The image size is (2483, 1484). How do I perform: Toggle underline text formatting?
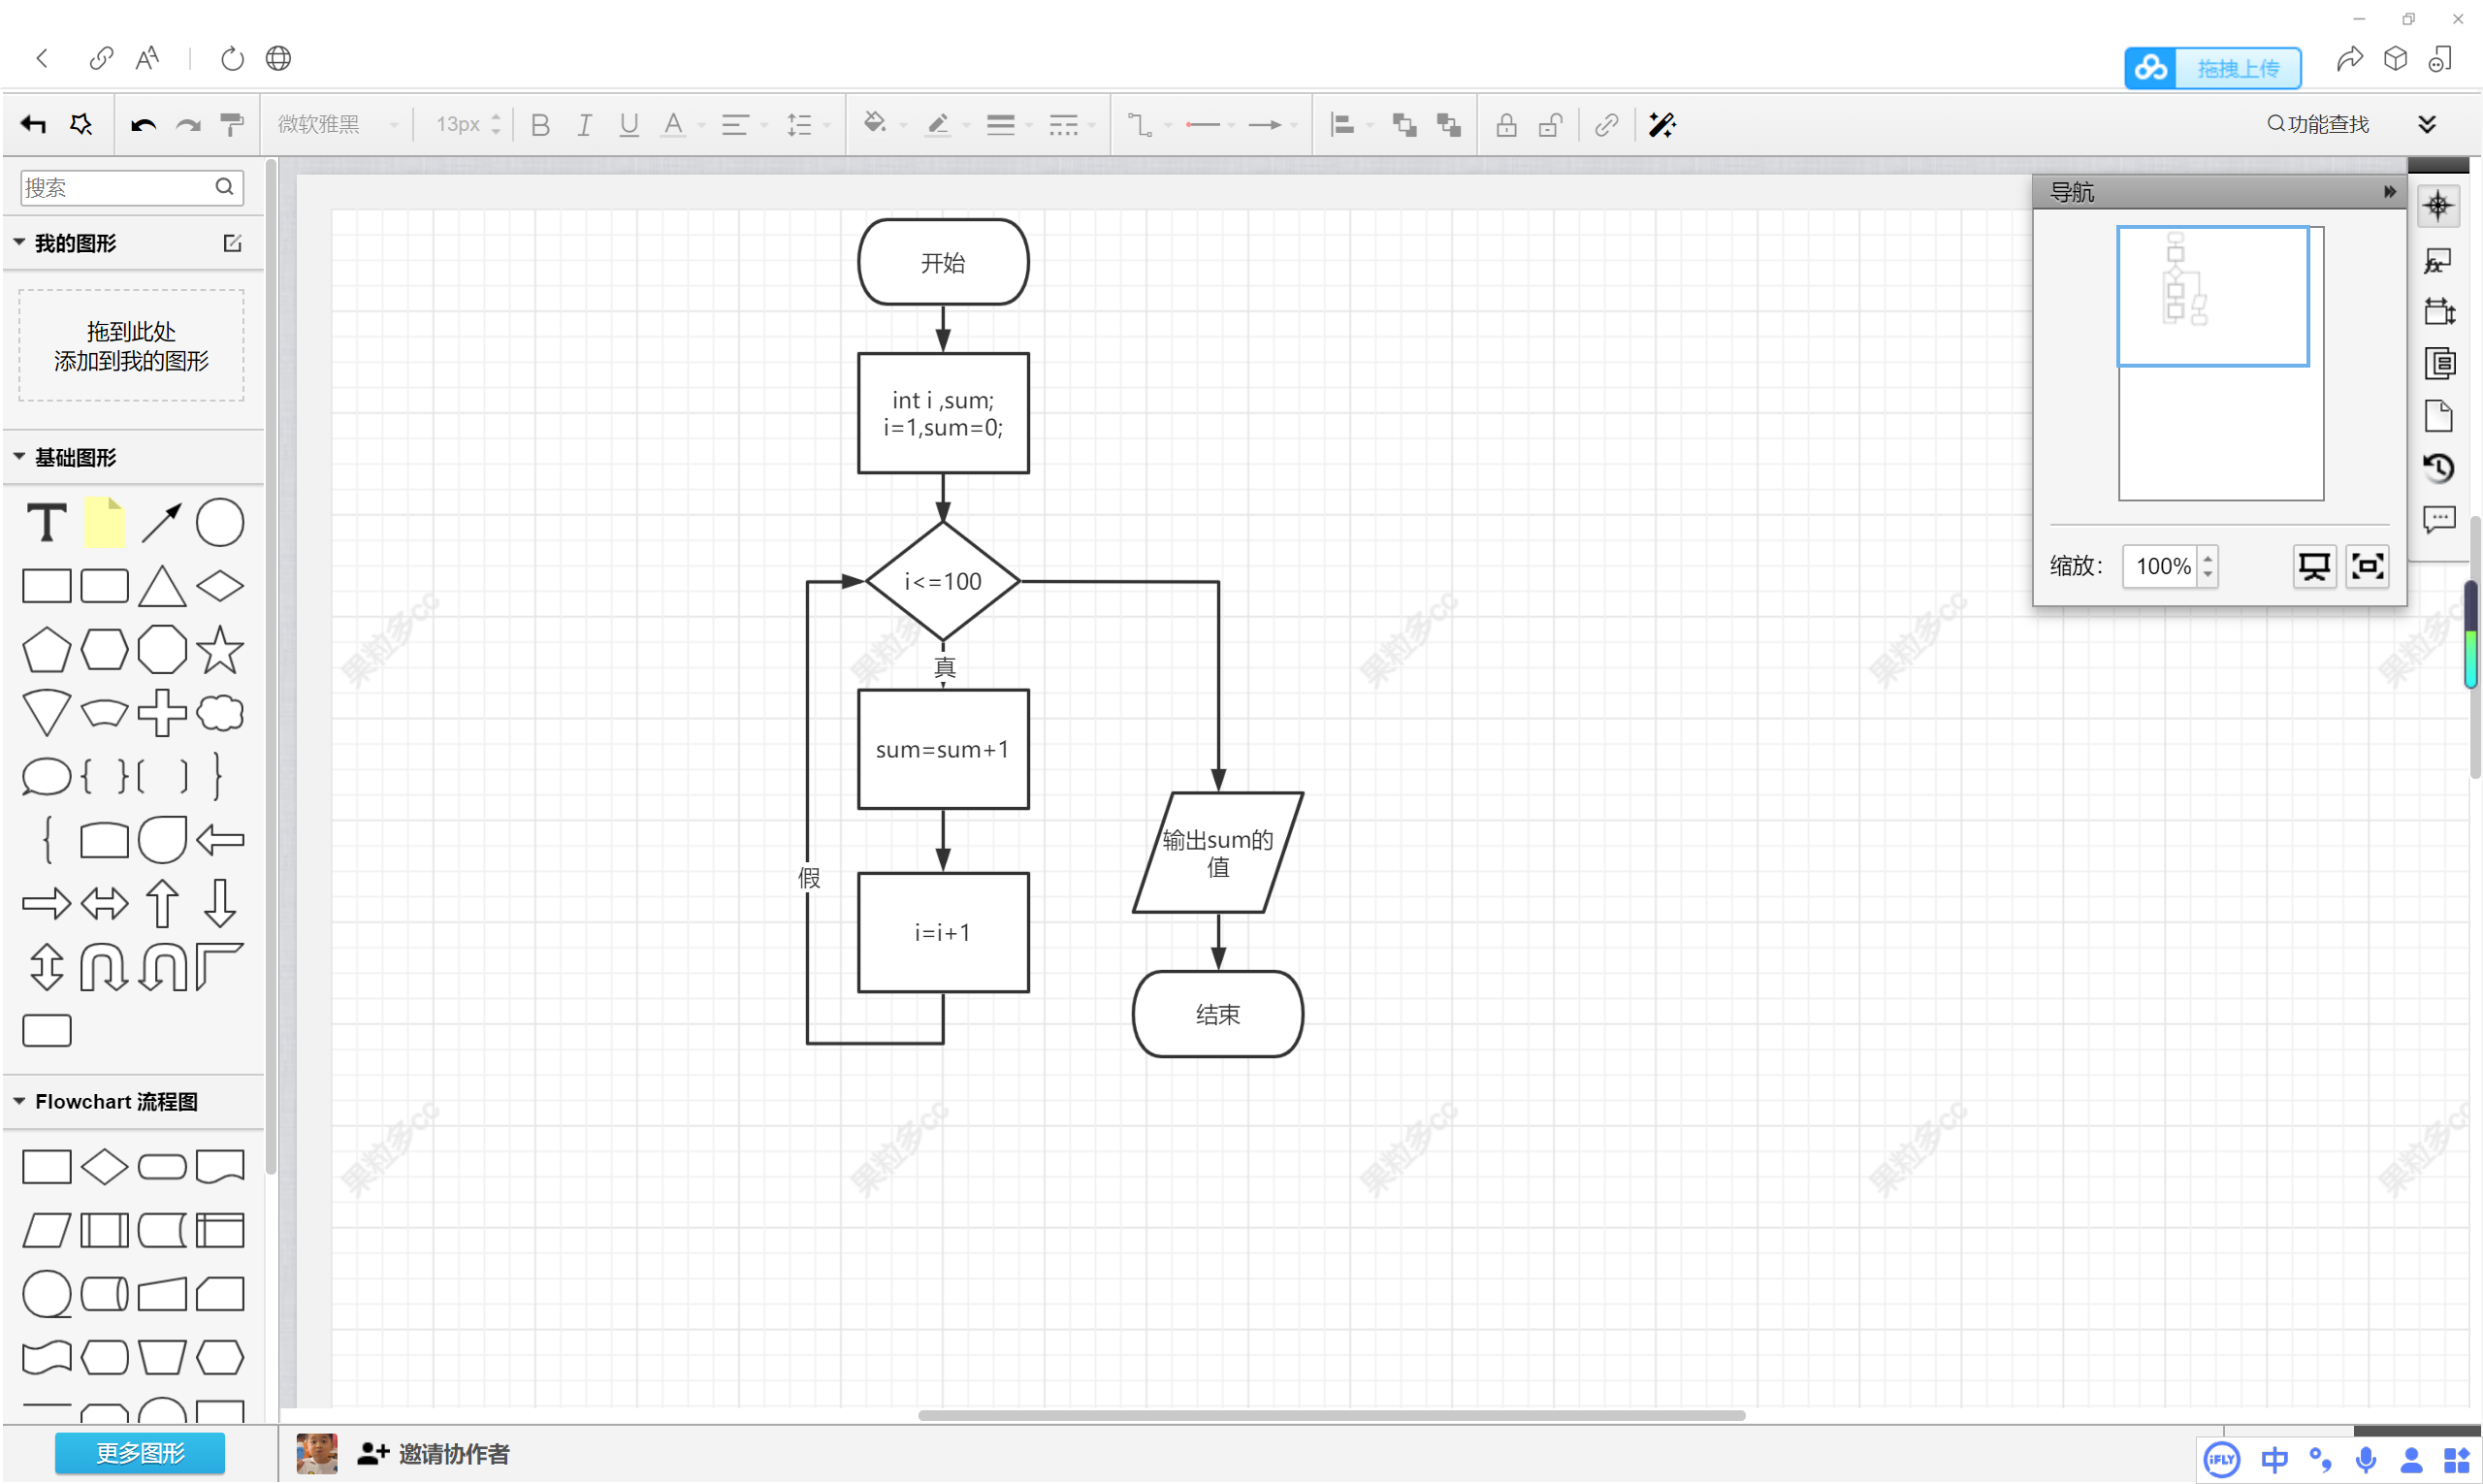(x=628, y=123)
